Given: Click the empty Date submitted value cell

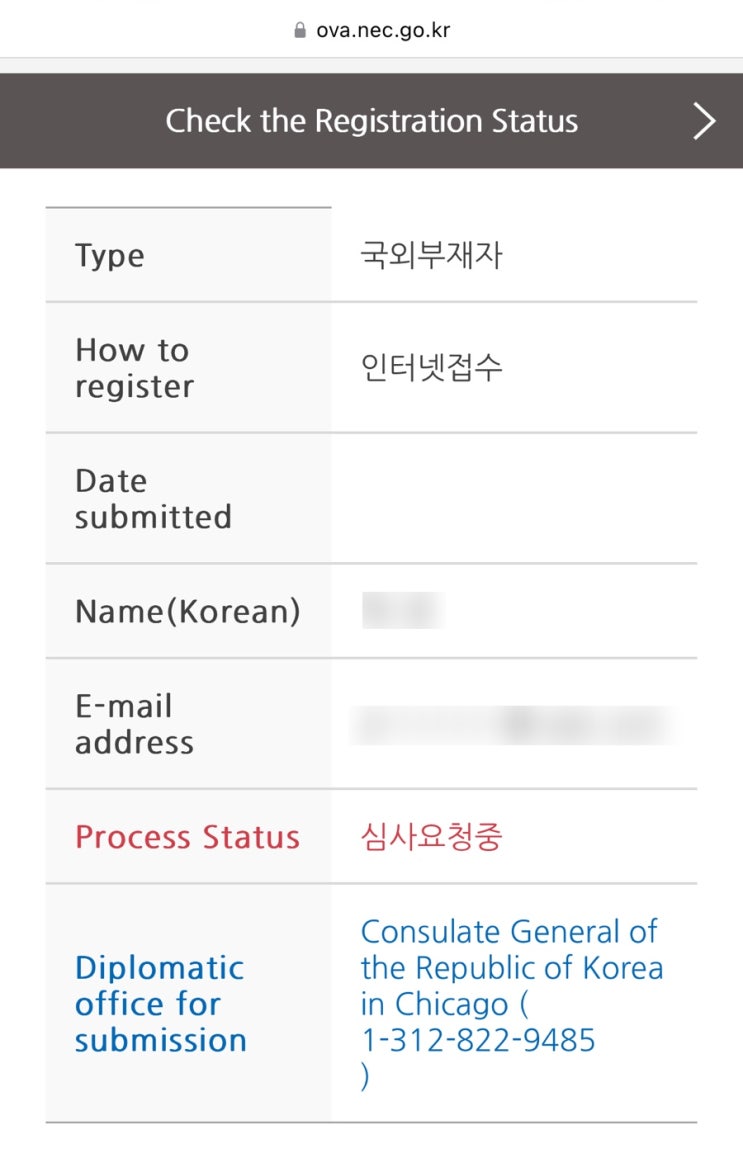Looking at the screenshot, I should point(513,499).
